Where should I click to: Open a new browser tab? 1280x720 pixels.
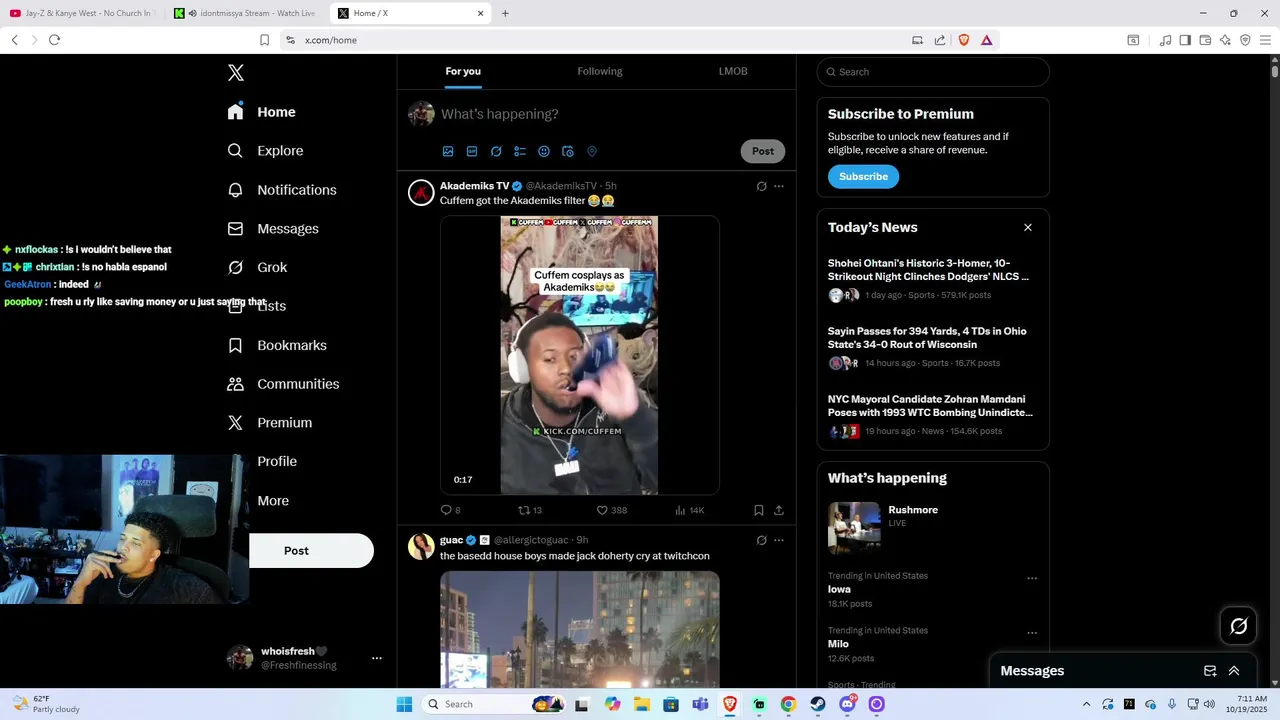(505, 13)
